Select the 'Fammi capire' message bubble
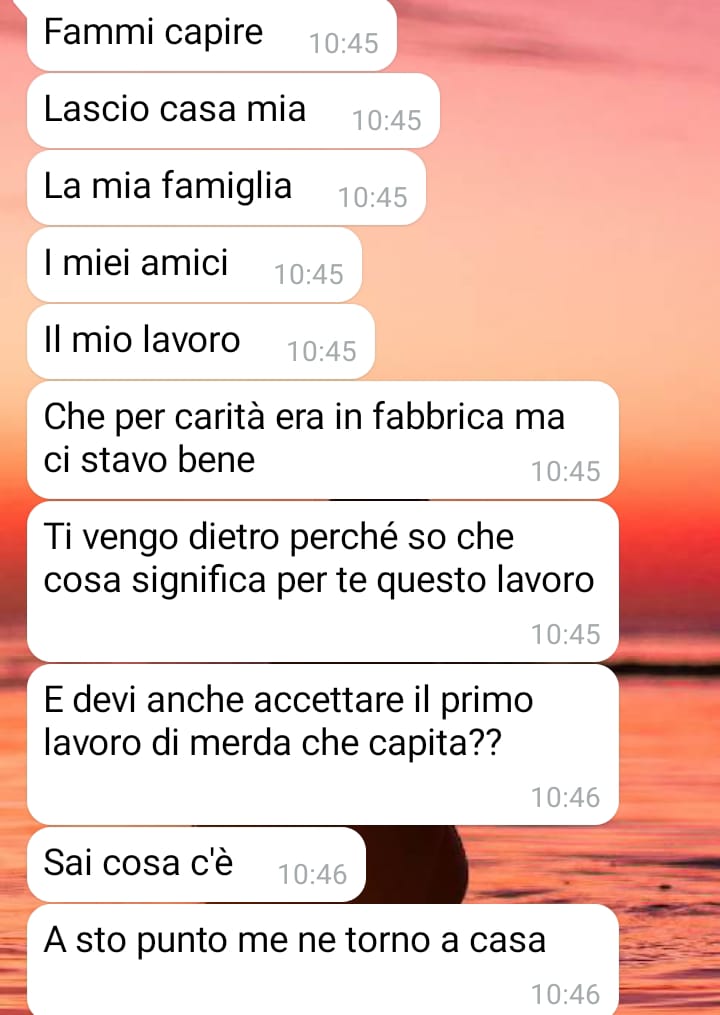This screenshot has height=1015, width=720. pos(212,35)
